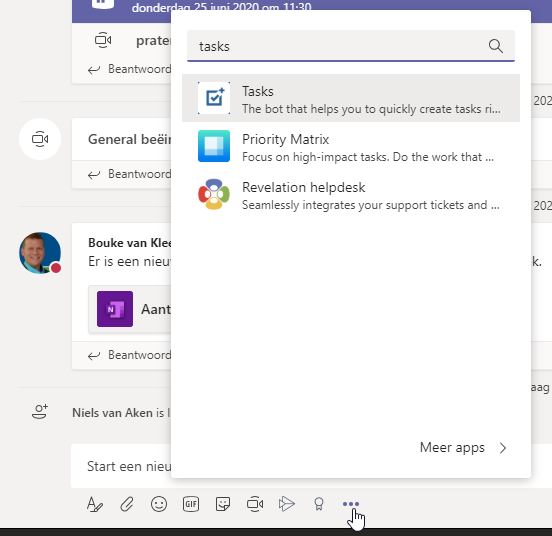Open the Praise badge icon
Viewport: 552px width, 536px height.
click(x=319, y=504)
